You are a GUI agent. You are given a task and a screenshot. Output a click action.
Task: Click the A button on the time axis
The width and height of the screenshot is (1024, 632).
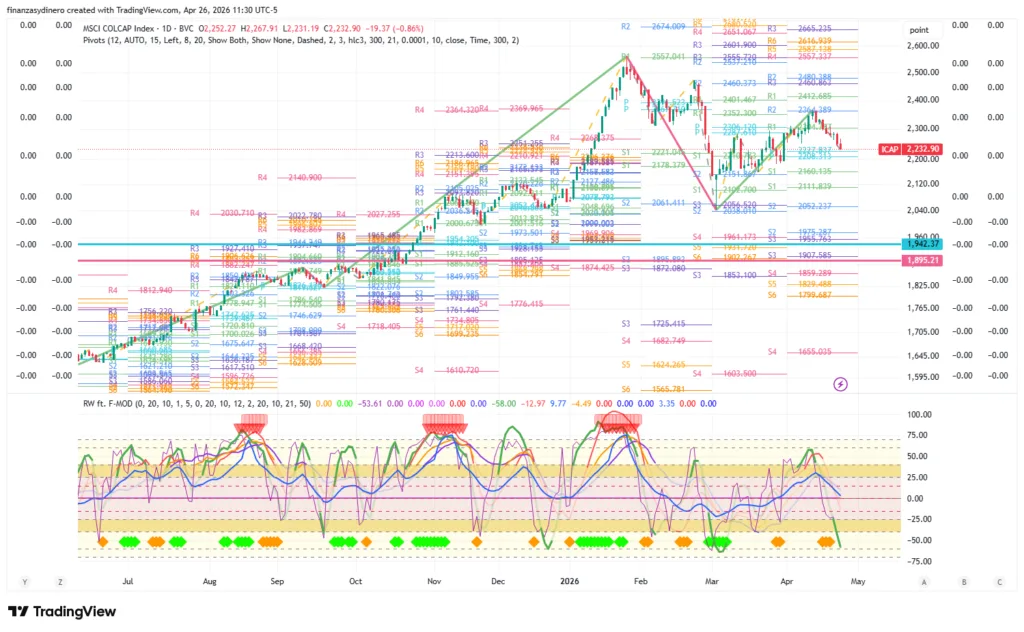[924, 581]
